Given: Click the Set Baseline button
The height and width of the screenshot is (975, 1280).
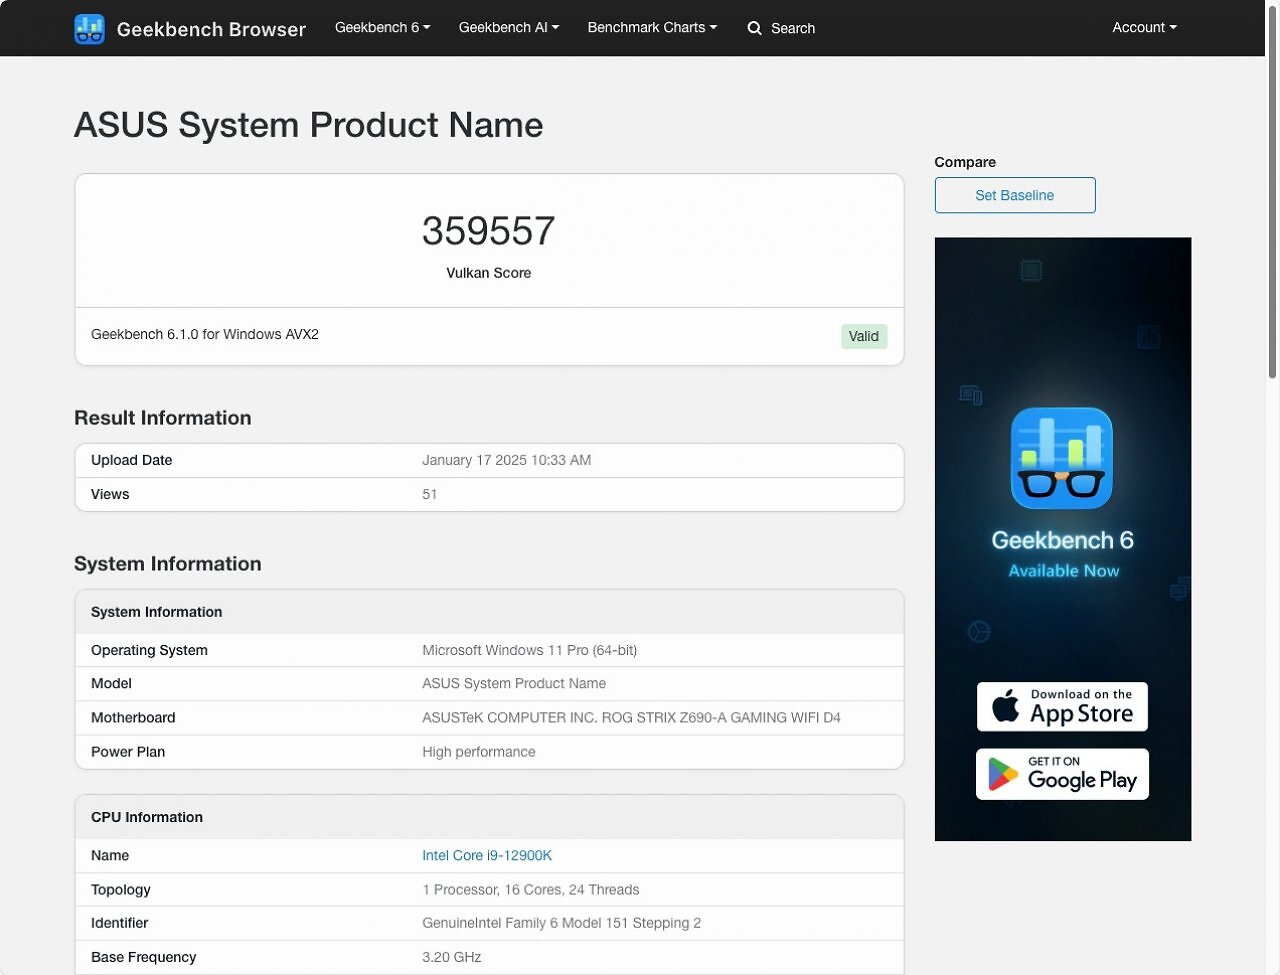Looking at the screenshot, I should (1015, 195).
